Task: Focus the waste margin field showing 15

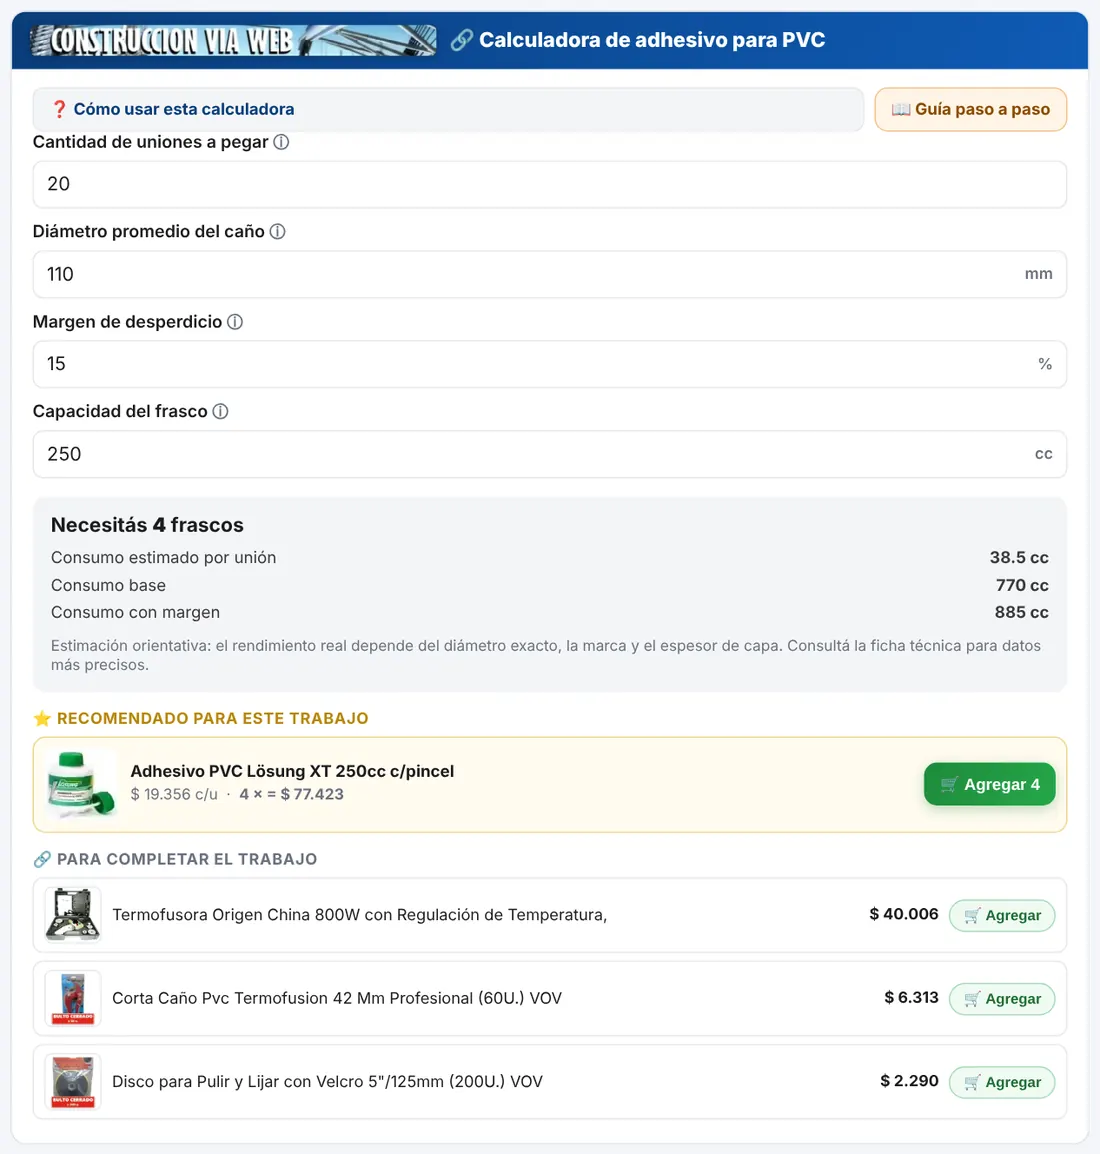Action: click(550, 364)
